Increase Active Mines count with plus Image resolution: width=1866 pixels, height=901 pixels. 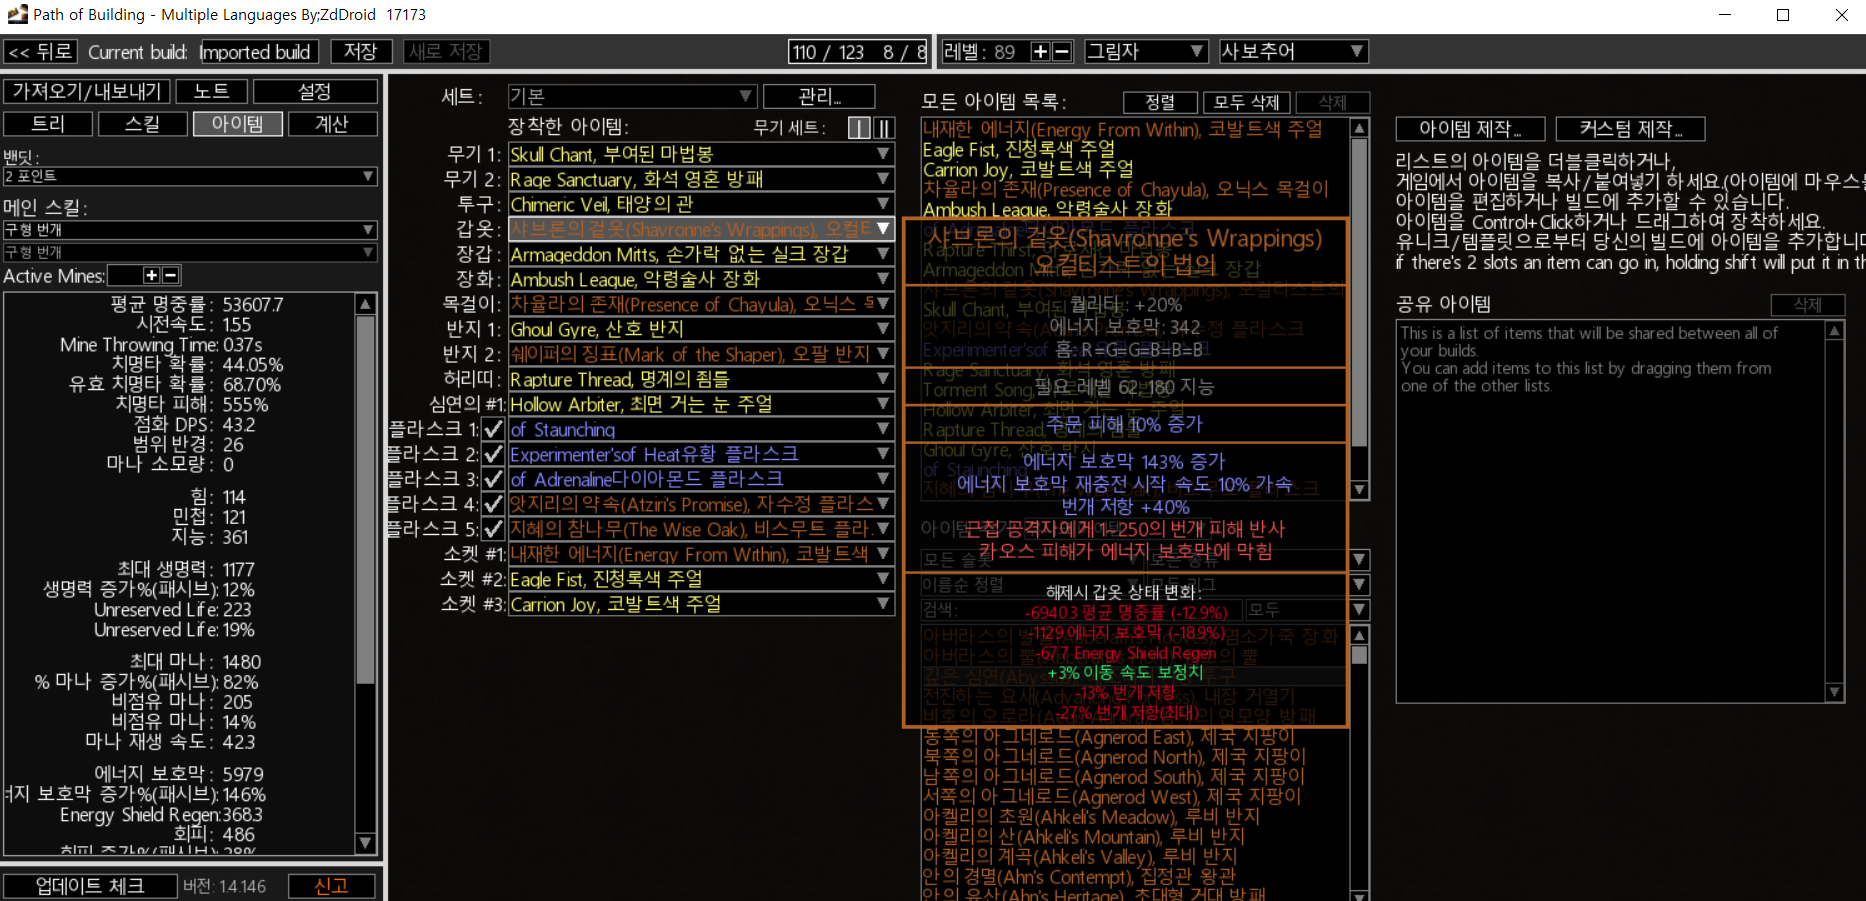(151, 275)
